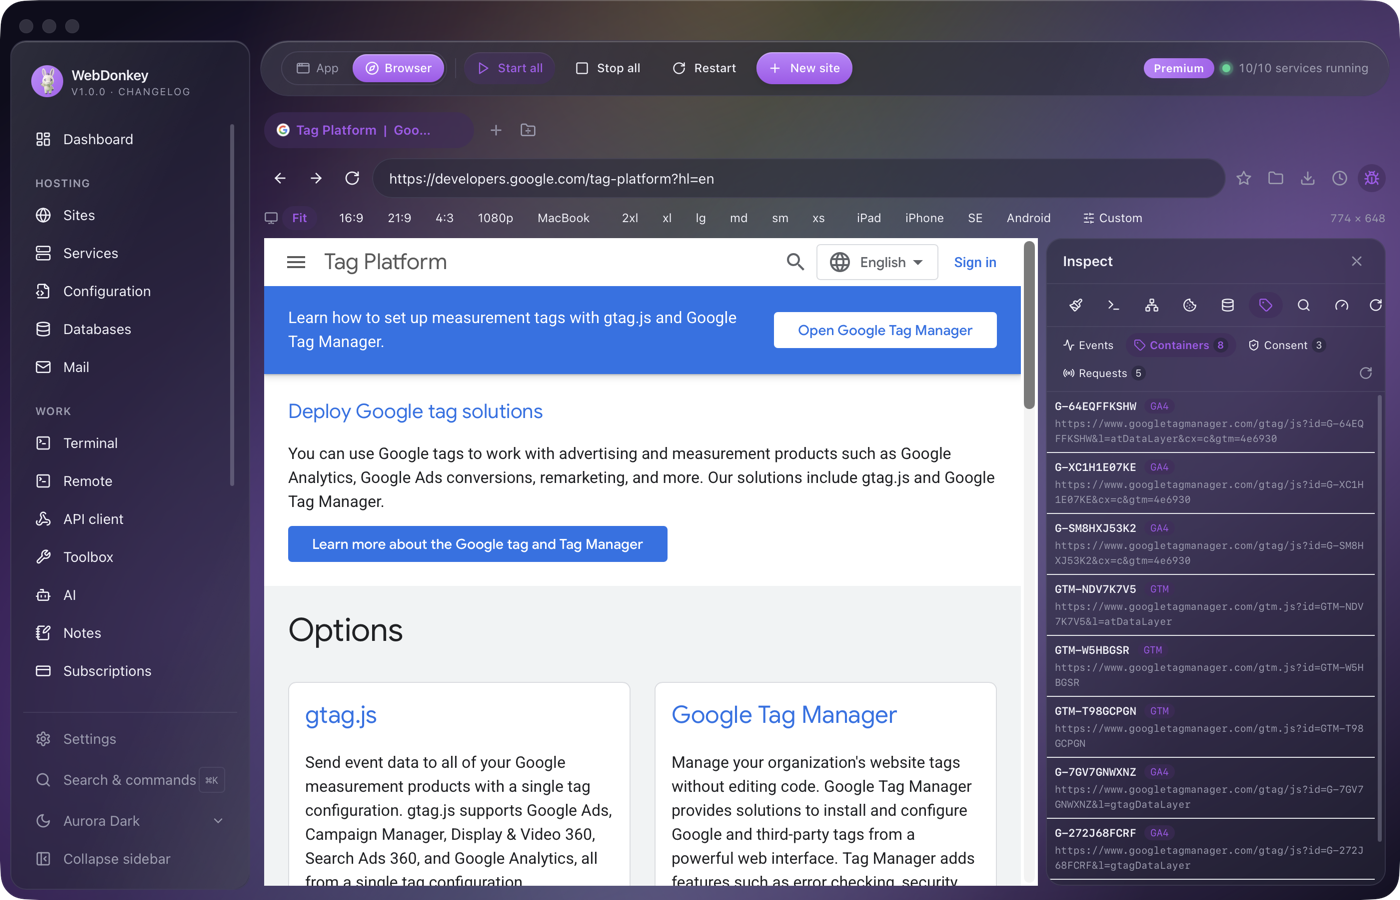The height and width of the screenshot is (900, 1400).
Task: Open browsing history clock icon
Action: (x=1340, y=178)
